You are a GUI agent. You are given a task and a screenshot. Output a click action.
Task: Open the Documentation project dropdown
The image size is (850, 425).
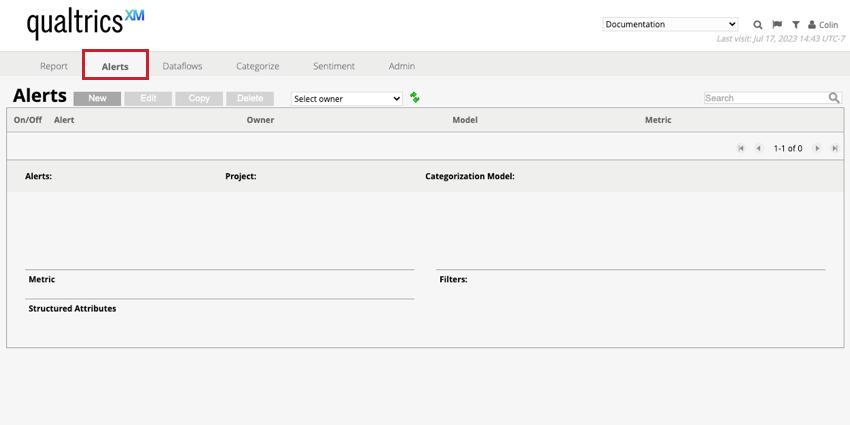click(x=670, y=24)
